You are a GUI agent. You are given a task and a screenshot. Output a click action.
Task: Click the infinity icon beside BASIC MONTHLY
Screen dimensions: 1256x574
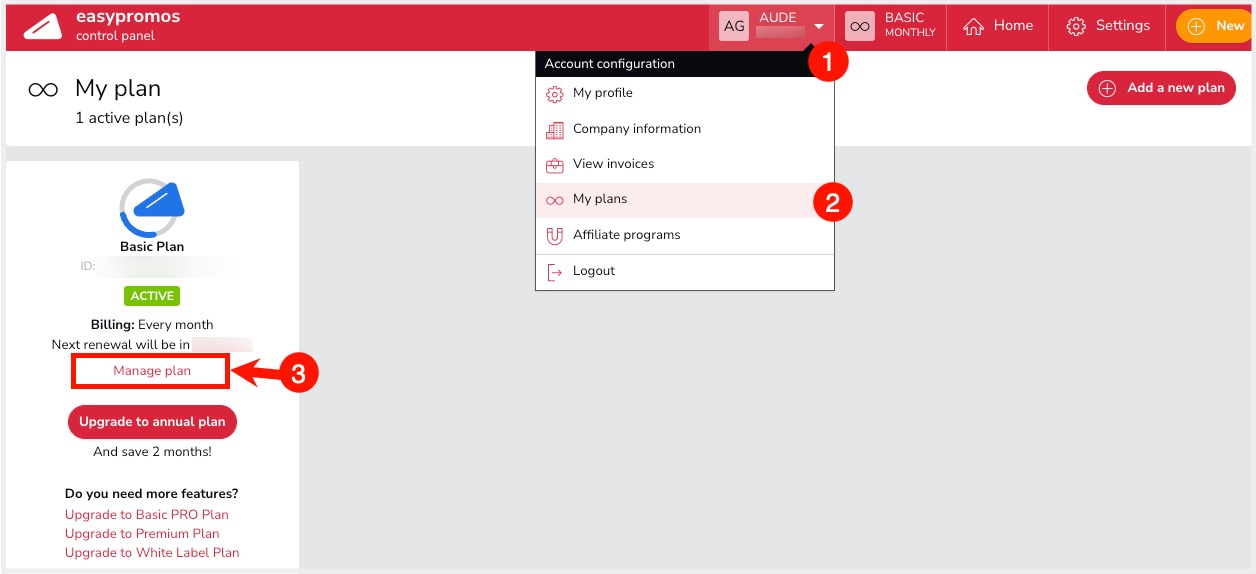860,26
